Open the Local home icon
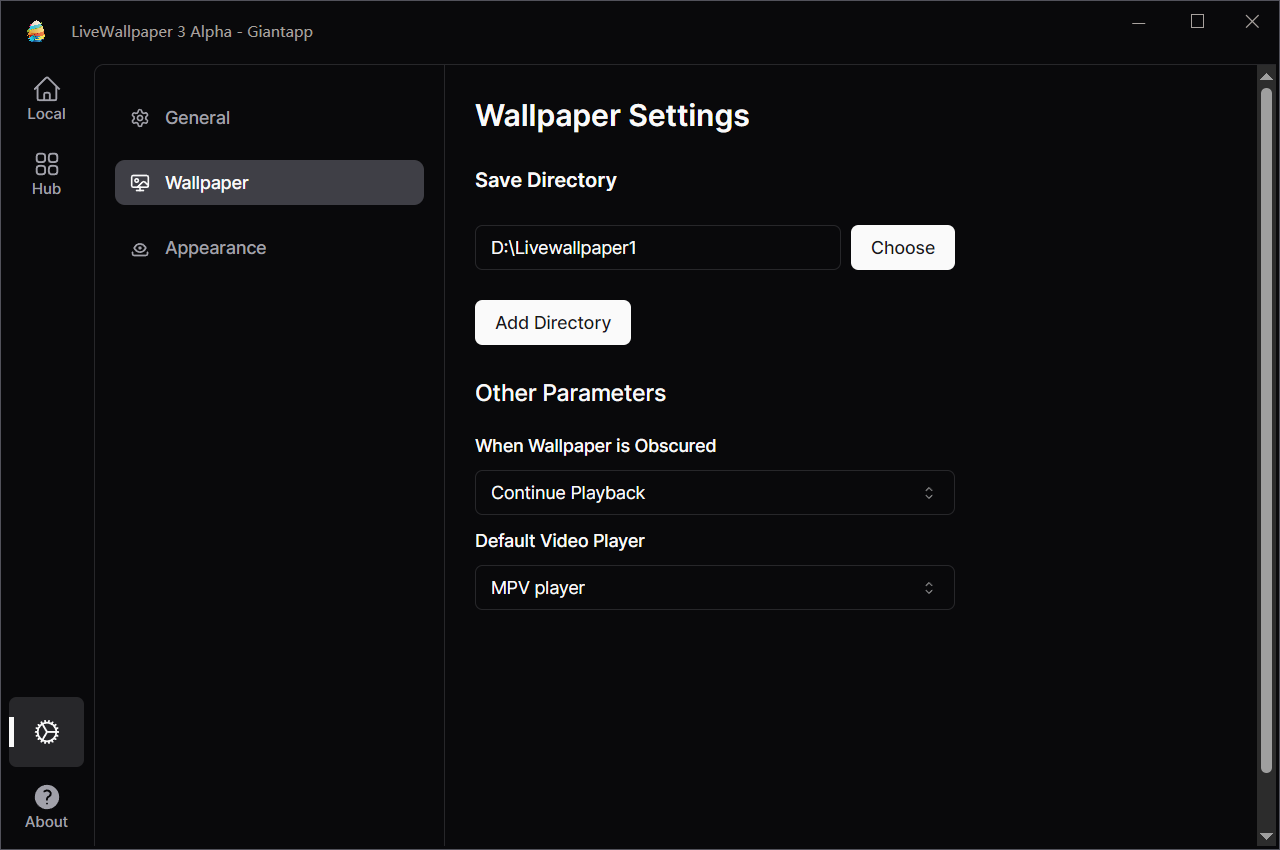 tap(46, 90)
